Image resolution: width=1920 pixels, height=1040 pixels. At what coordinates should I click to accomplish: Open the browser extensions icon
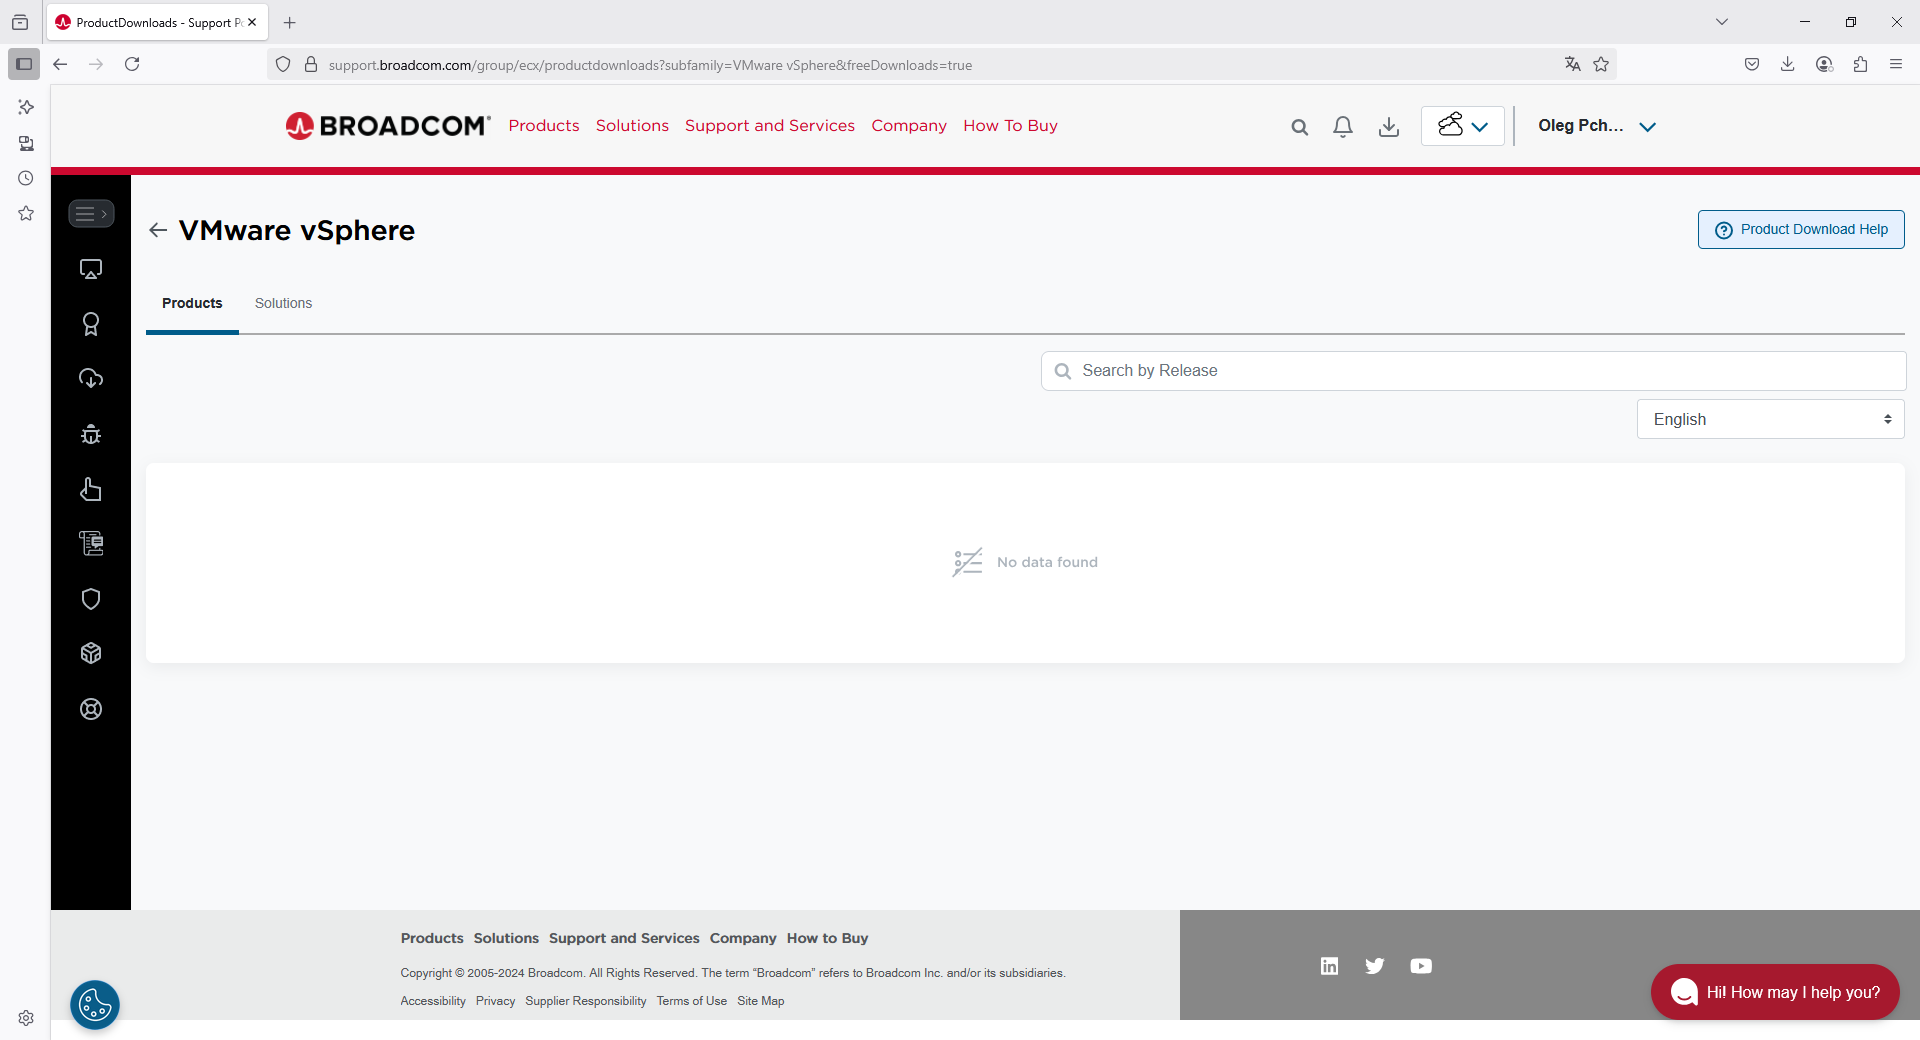click(x=1860, y=64)
